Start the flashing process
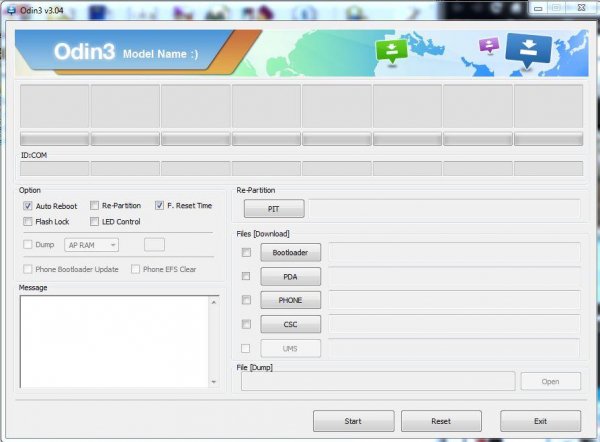This screenshot has width=600, height=442. [x=354, y=421]
